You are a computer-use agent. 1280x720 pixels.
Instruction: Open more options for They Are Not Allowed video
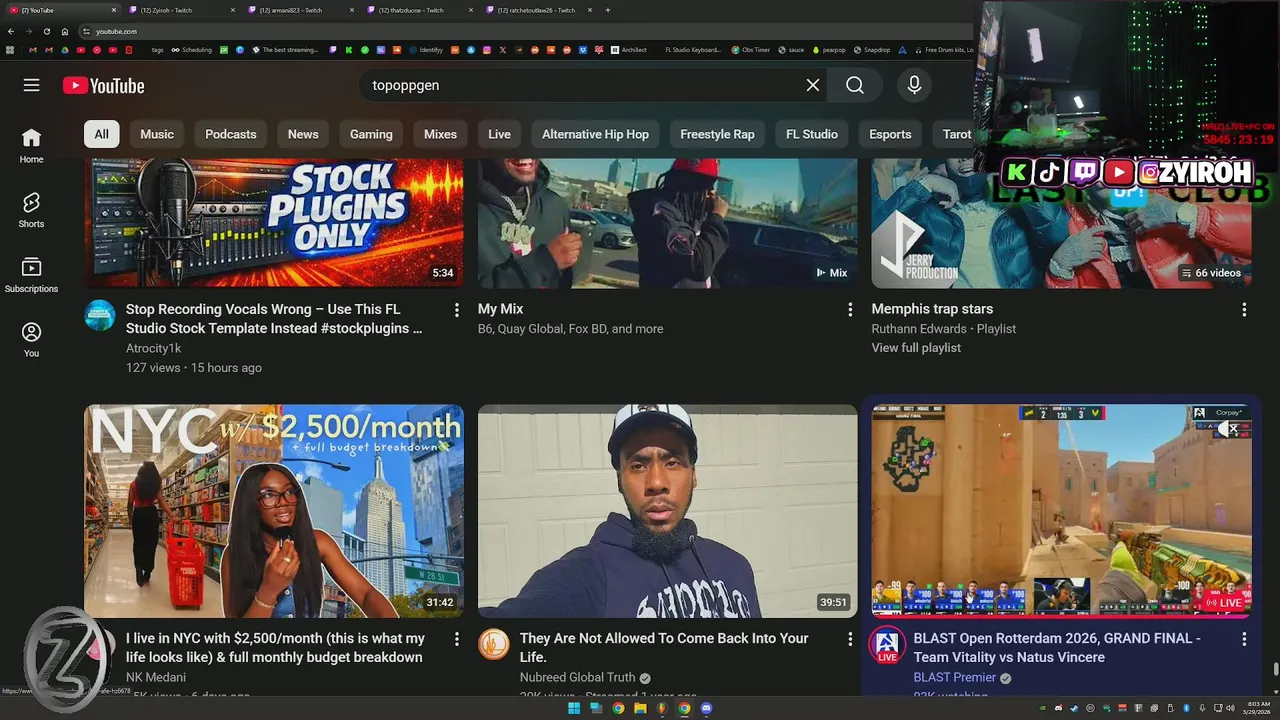pyautogui.click(x=850, y=639)
